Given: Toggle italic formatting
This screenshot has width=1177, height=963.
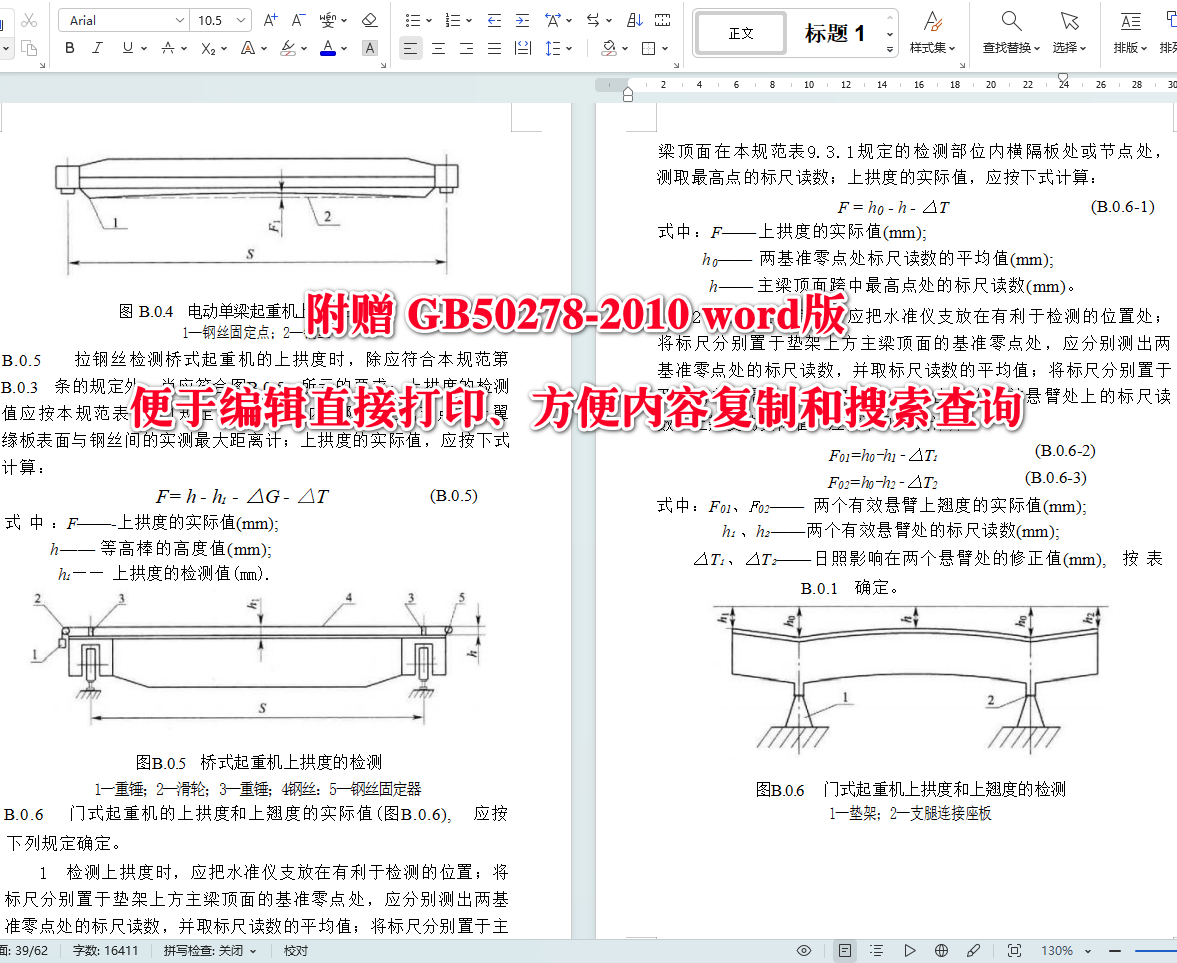Looking at the screenshot, I should 95,47.
